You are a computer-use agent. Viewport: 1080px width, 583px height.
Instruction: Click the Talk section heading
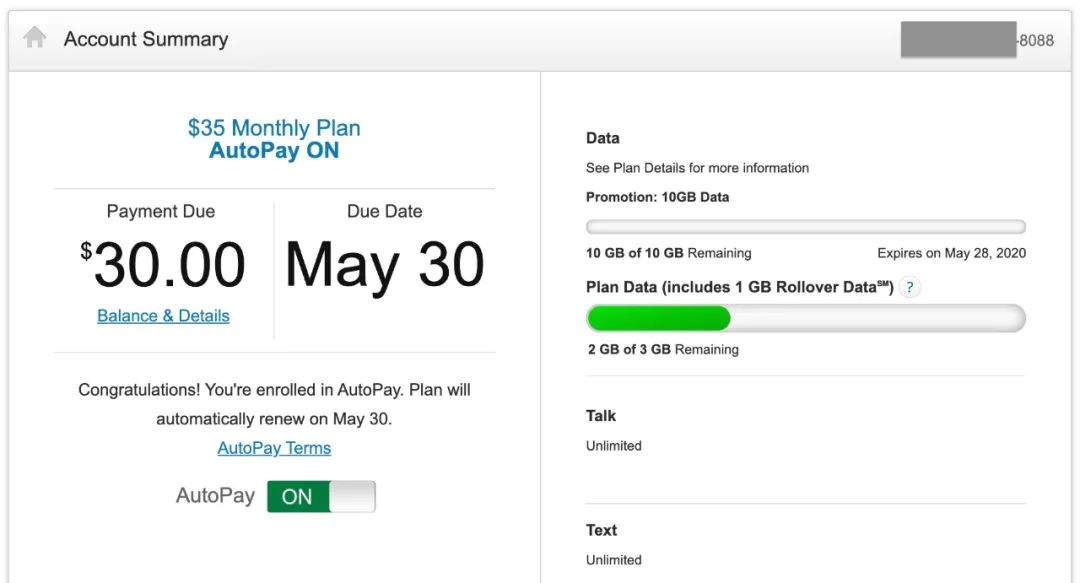click(x=601, y=416)
